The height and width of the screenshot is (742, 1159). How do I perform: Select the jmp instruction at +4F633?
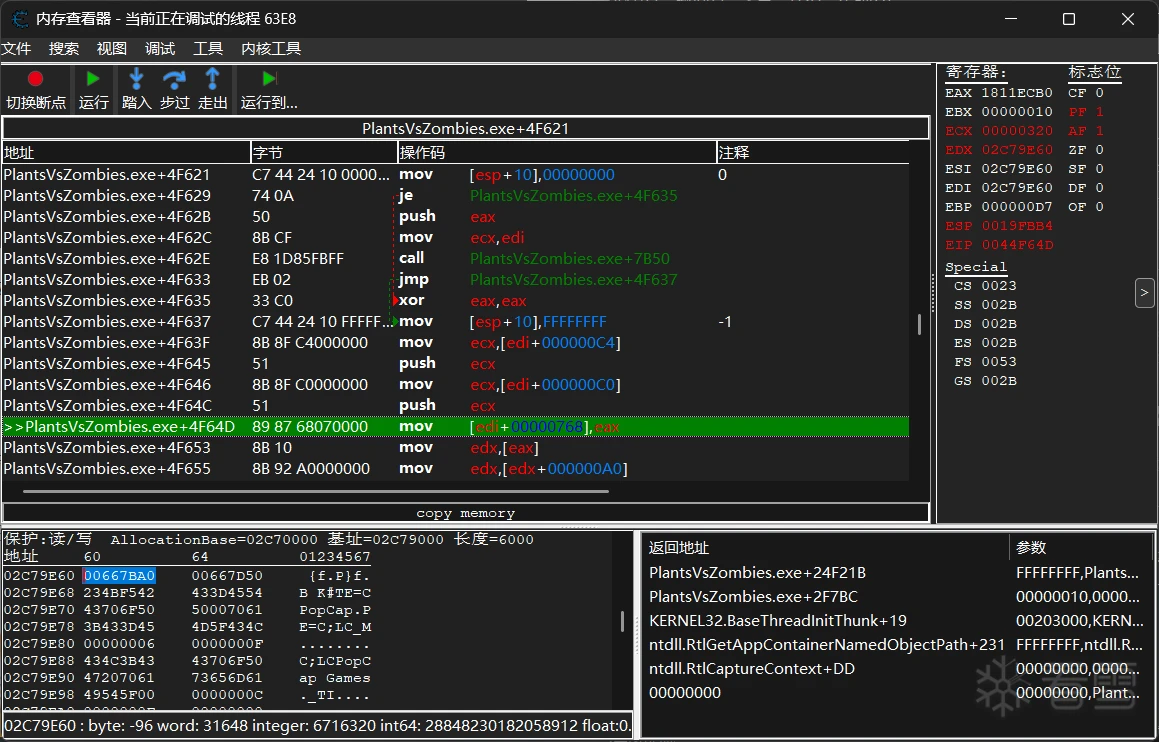(455, 280)
